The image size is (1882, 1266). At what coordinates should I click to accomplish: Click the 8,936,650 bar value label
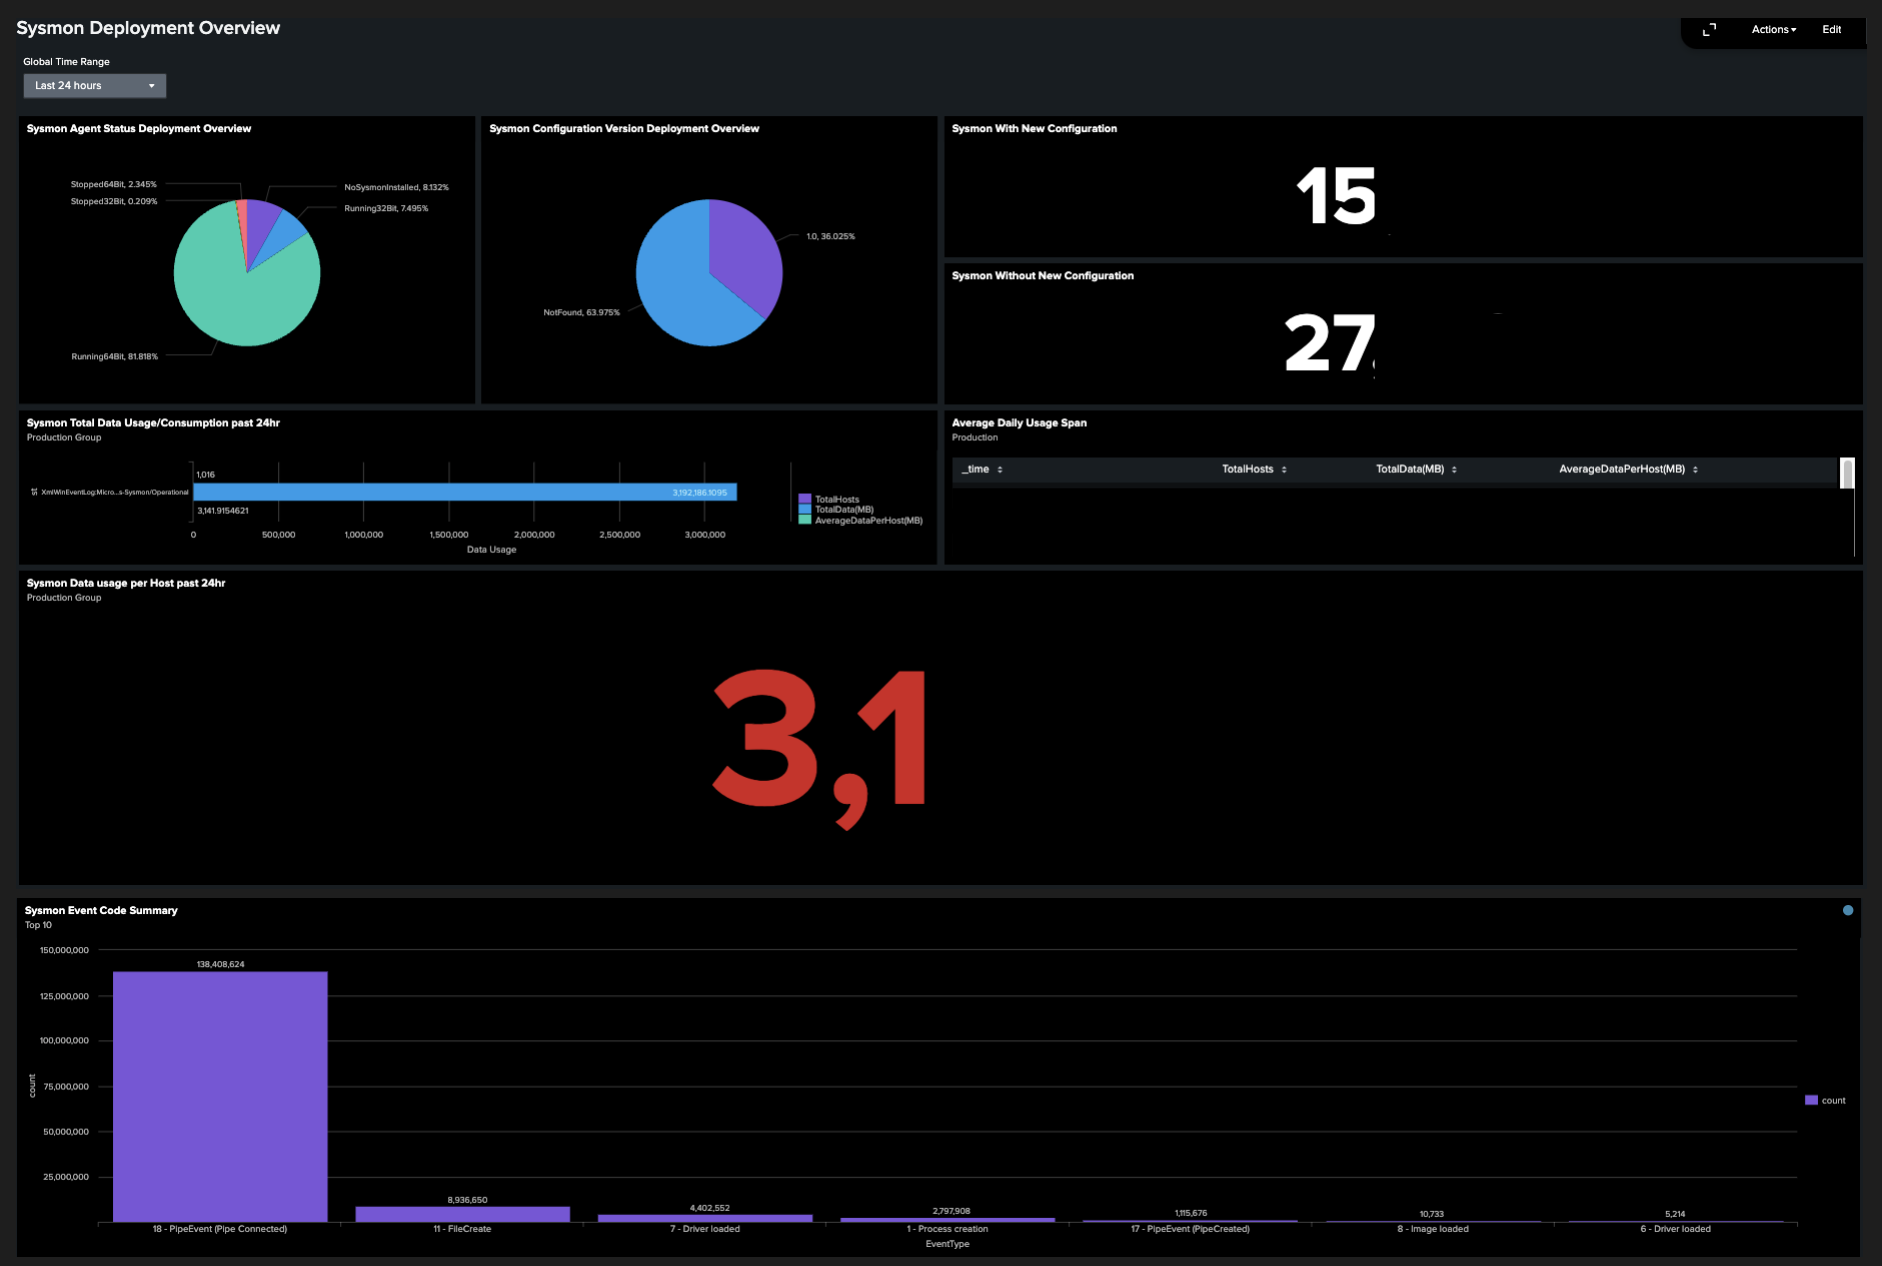[467, 1199]
